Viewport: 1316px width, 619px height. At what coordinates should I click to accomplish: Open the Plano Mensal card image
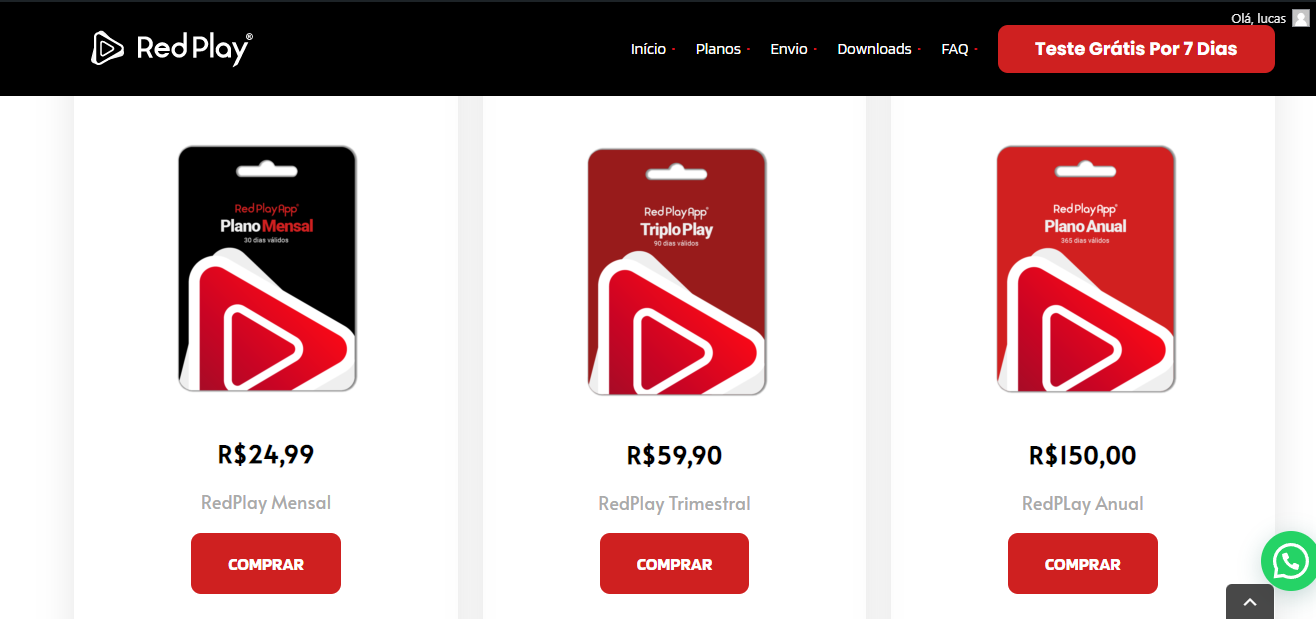[x=267, y=269]
